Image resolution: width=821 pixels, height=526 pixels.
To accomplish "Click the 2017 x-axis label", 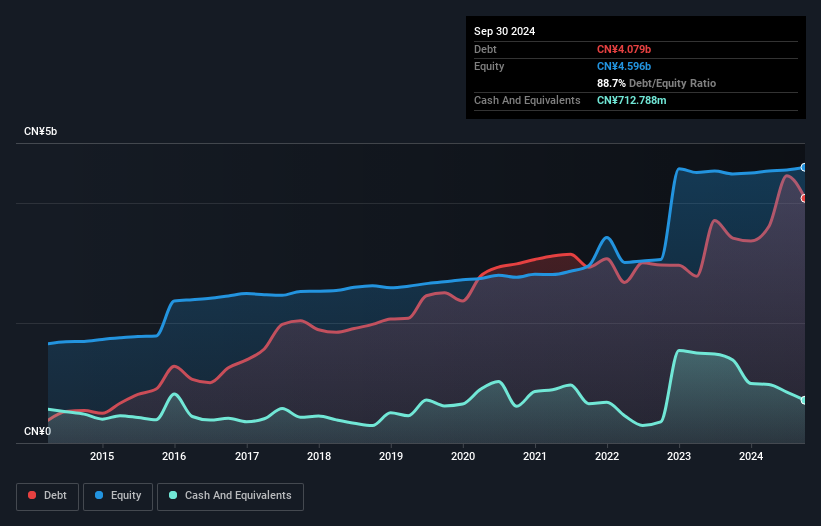I will (x=247, y=456).
